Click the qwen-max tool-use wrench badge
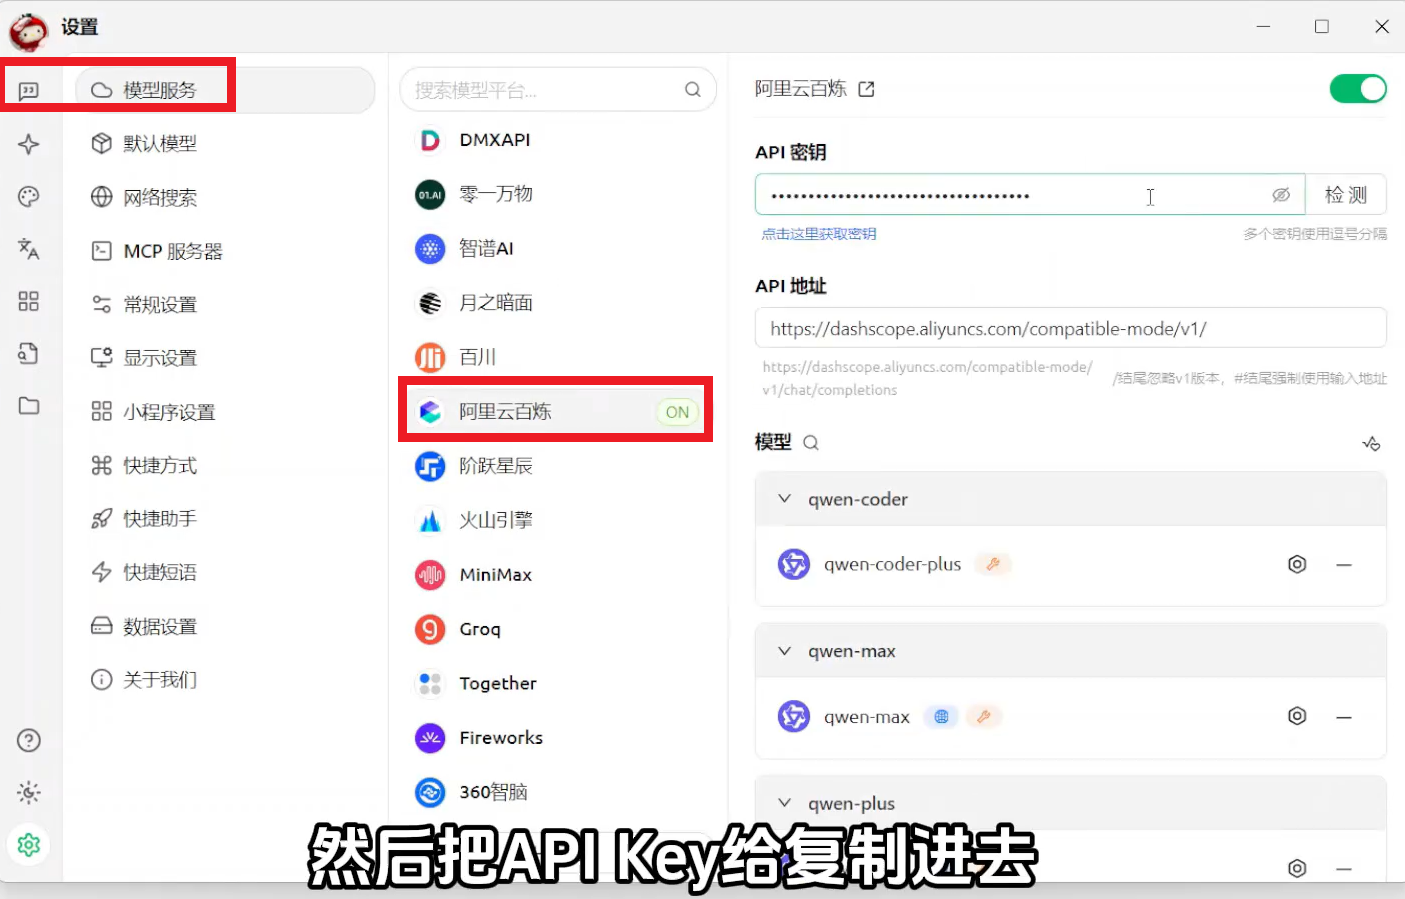Image resolution: width=1405 pixels, height=899 pixels. click(x=984, y=716)
